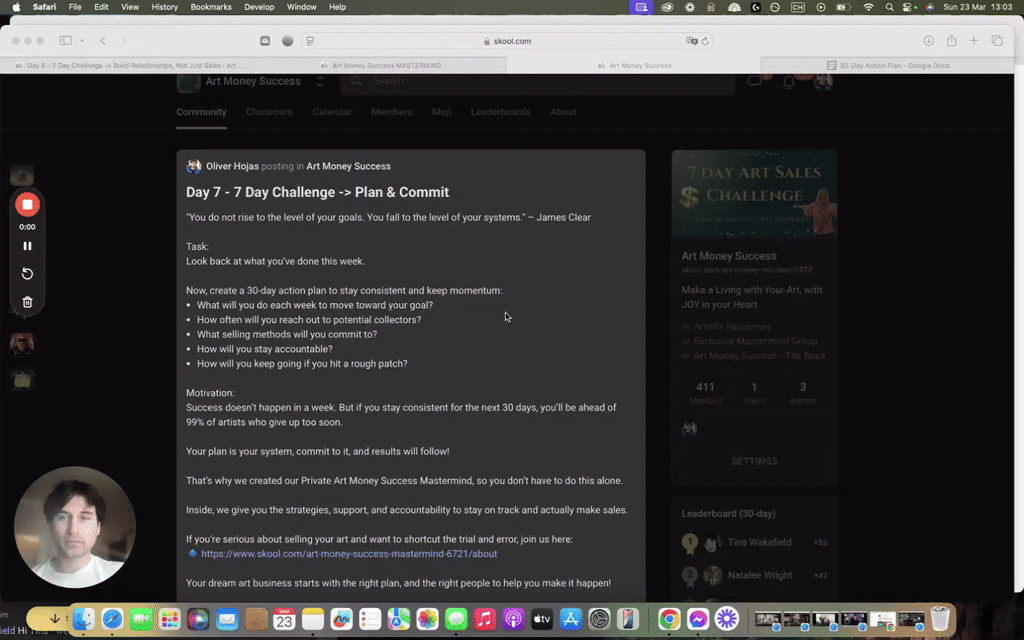The width and height of the screenshot is (1024, 640).
Task: Open the About tab
Action: pyautogui.click(x=563, y=112)
